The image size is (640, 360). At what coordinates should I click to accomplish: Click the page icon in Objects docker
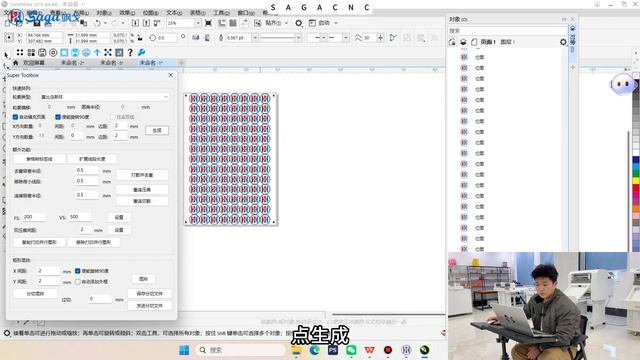(474, 42)
